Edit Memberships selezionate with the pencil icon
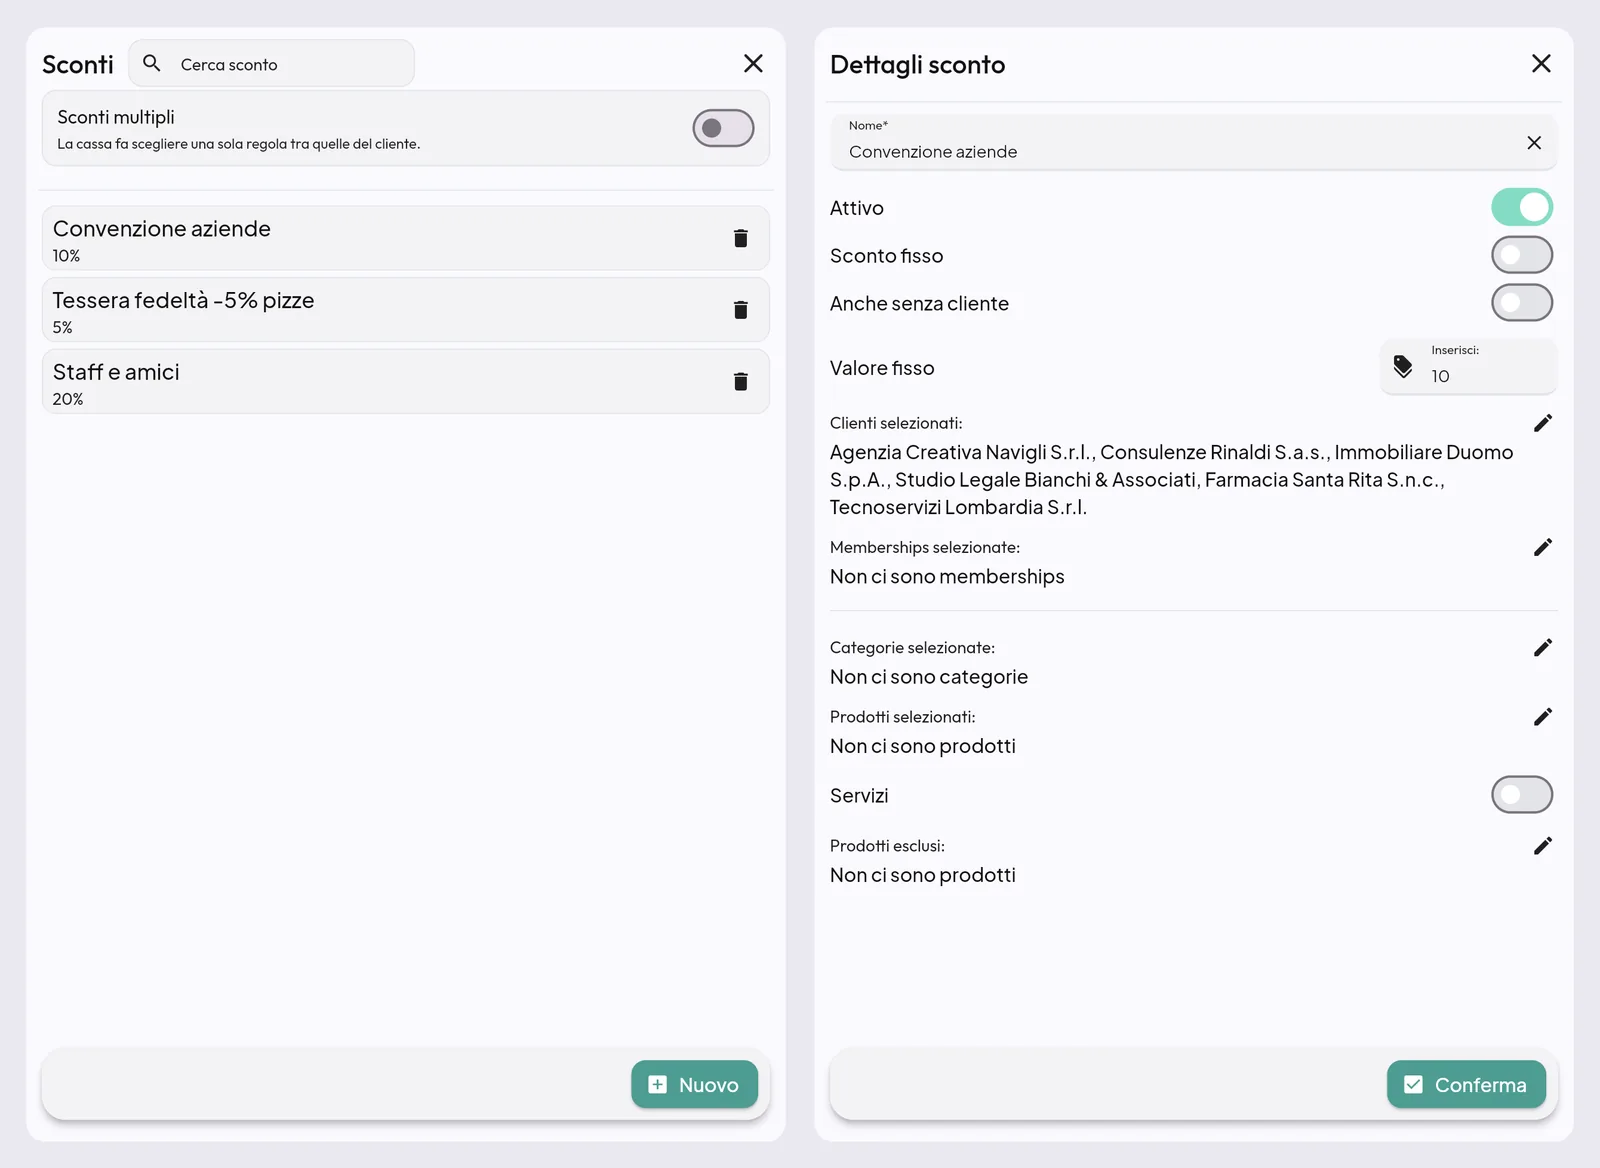 click(x=1543, y=547)
